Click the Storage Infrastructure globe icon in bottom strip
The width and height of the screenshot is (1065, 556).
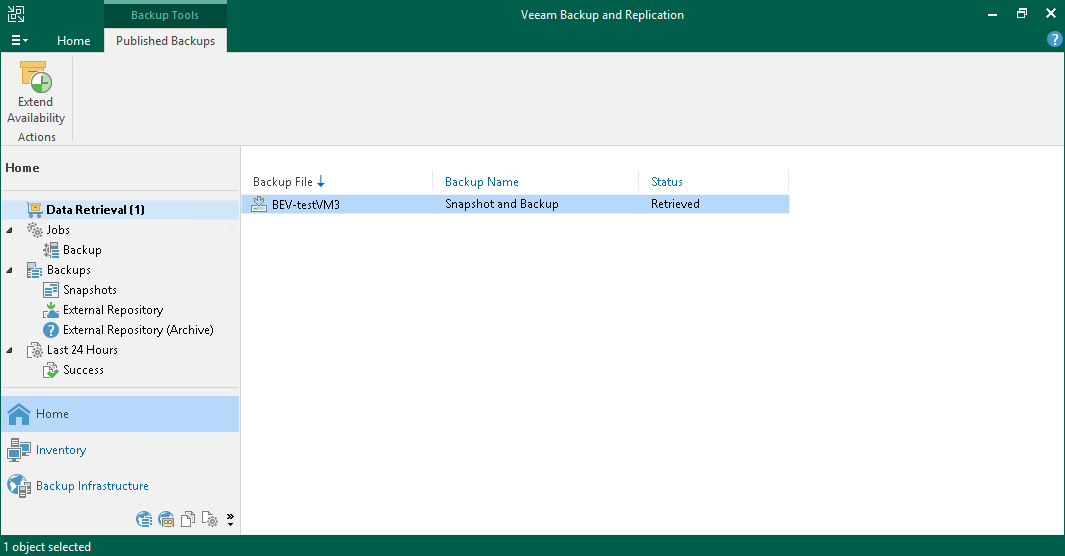tap(144, 520)
